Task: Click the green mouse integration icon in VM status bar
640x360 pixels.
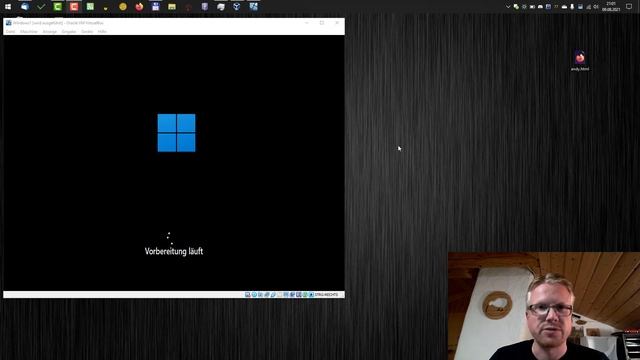Action: tap(305, 295)
